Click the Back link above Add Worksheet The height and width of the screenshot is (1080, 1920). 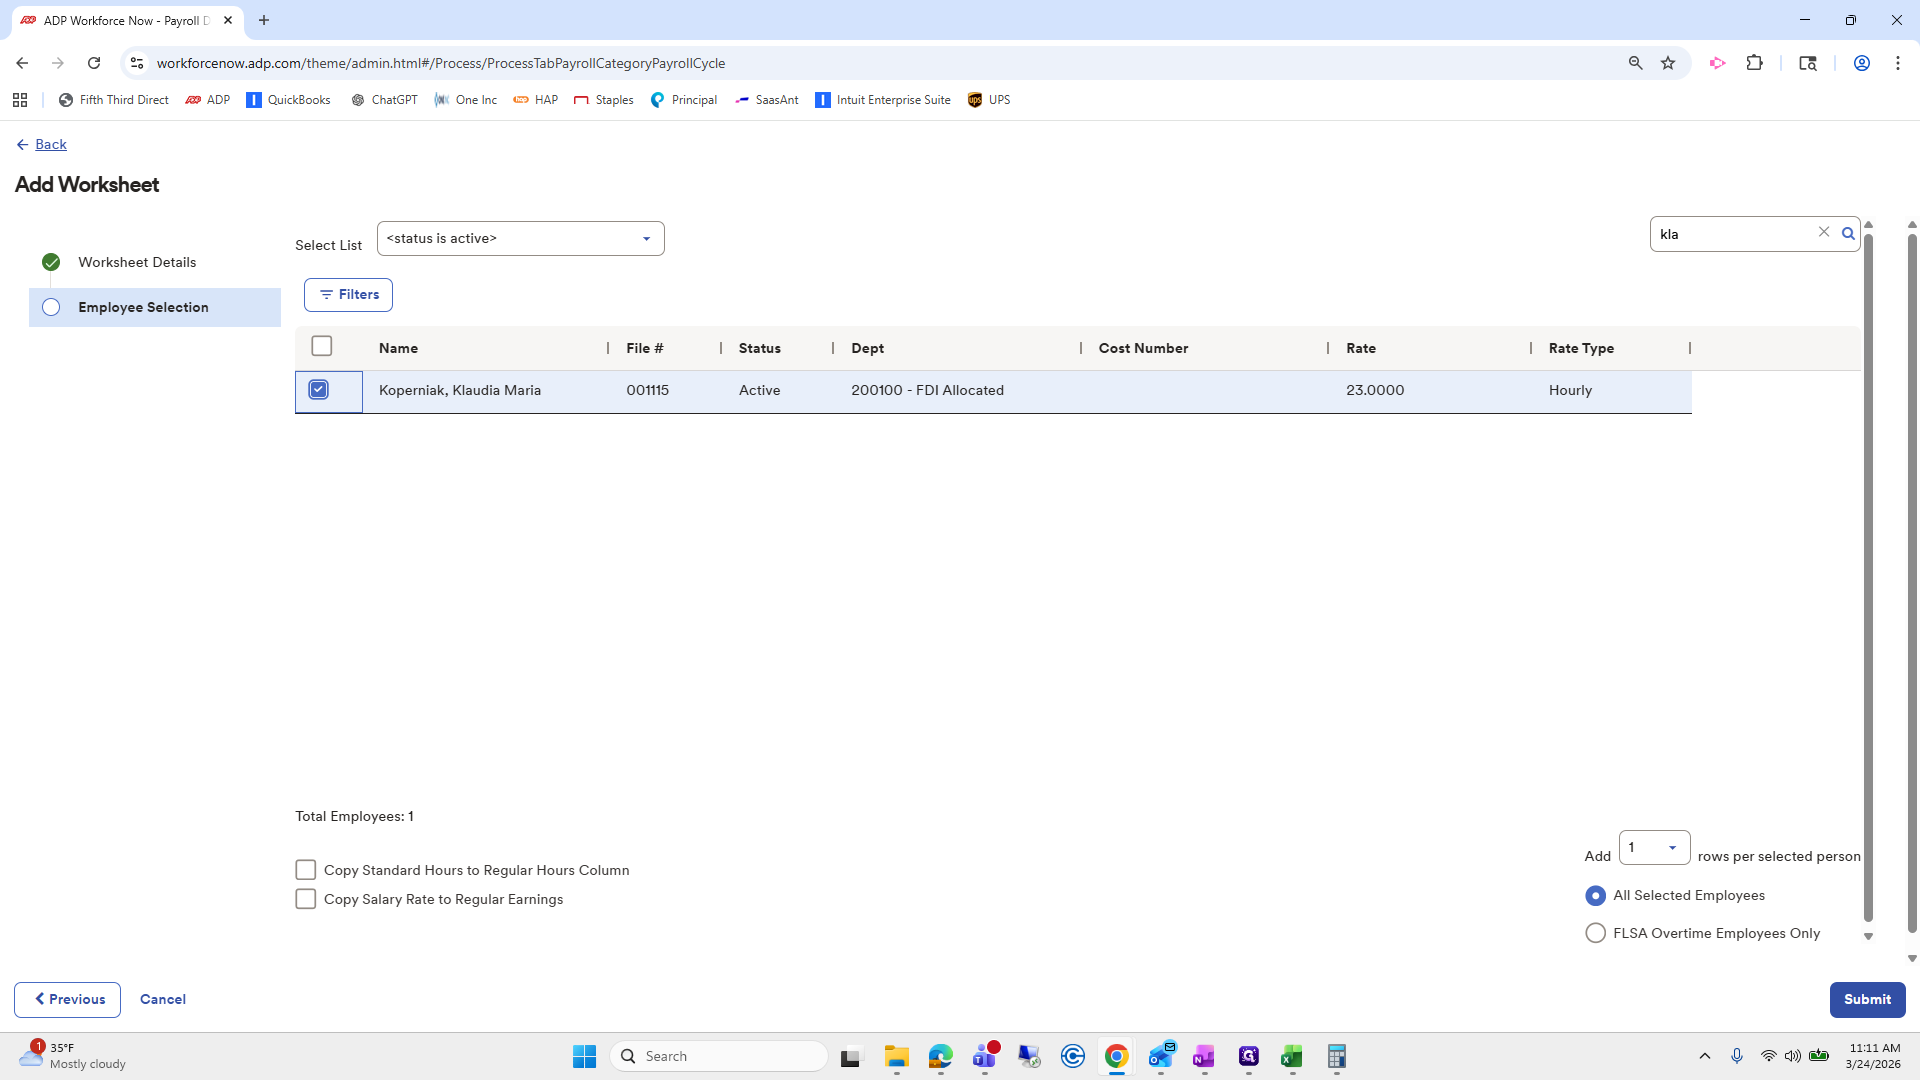50,144
